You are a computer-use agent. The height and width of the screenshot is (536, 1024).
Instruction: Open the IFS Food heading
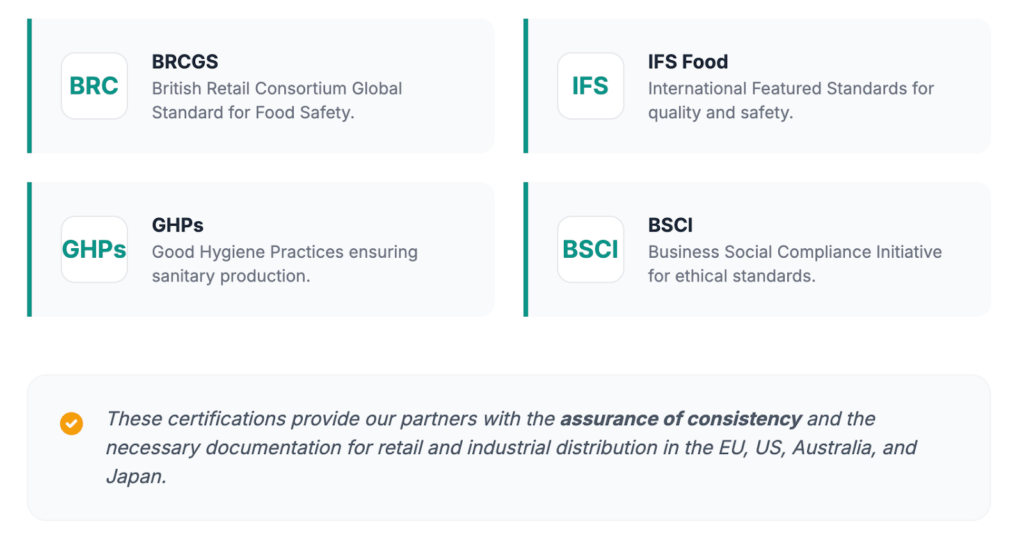(x=688, y=62)
